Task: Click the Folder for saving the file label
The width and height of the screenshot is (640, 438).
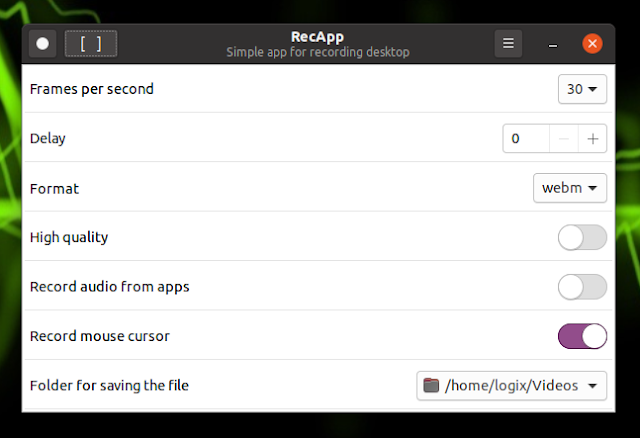Action: click(109, 385)
